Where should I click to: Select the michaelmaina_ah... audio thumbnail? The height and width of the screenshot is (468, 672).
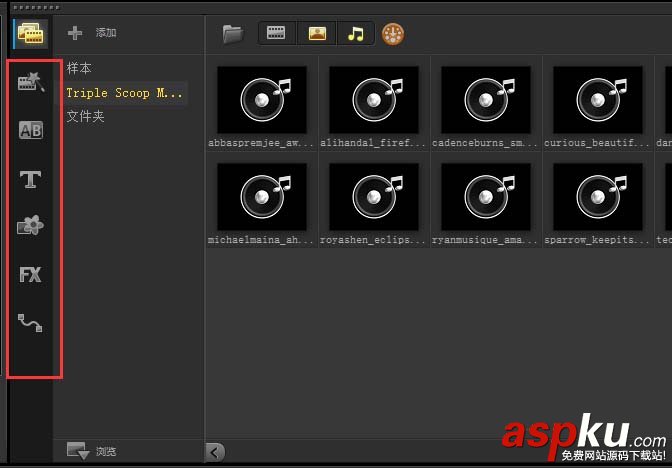pos(262,197)
